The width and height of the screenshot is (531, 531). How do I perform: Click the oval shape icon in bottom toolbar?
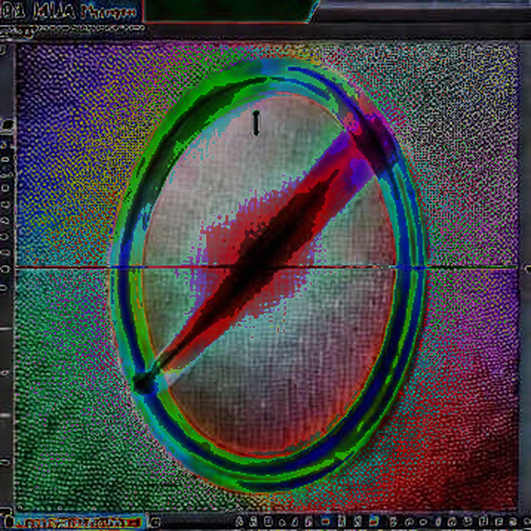pyautogui.click(x=423, y=522)
